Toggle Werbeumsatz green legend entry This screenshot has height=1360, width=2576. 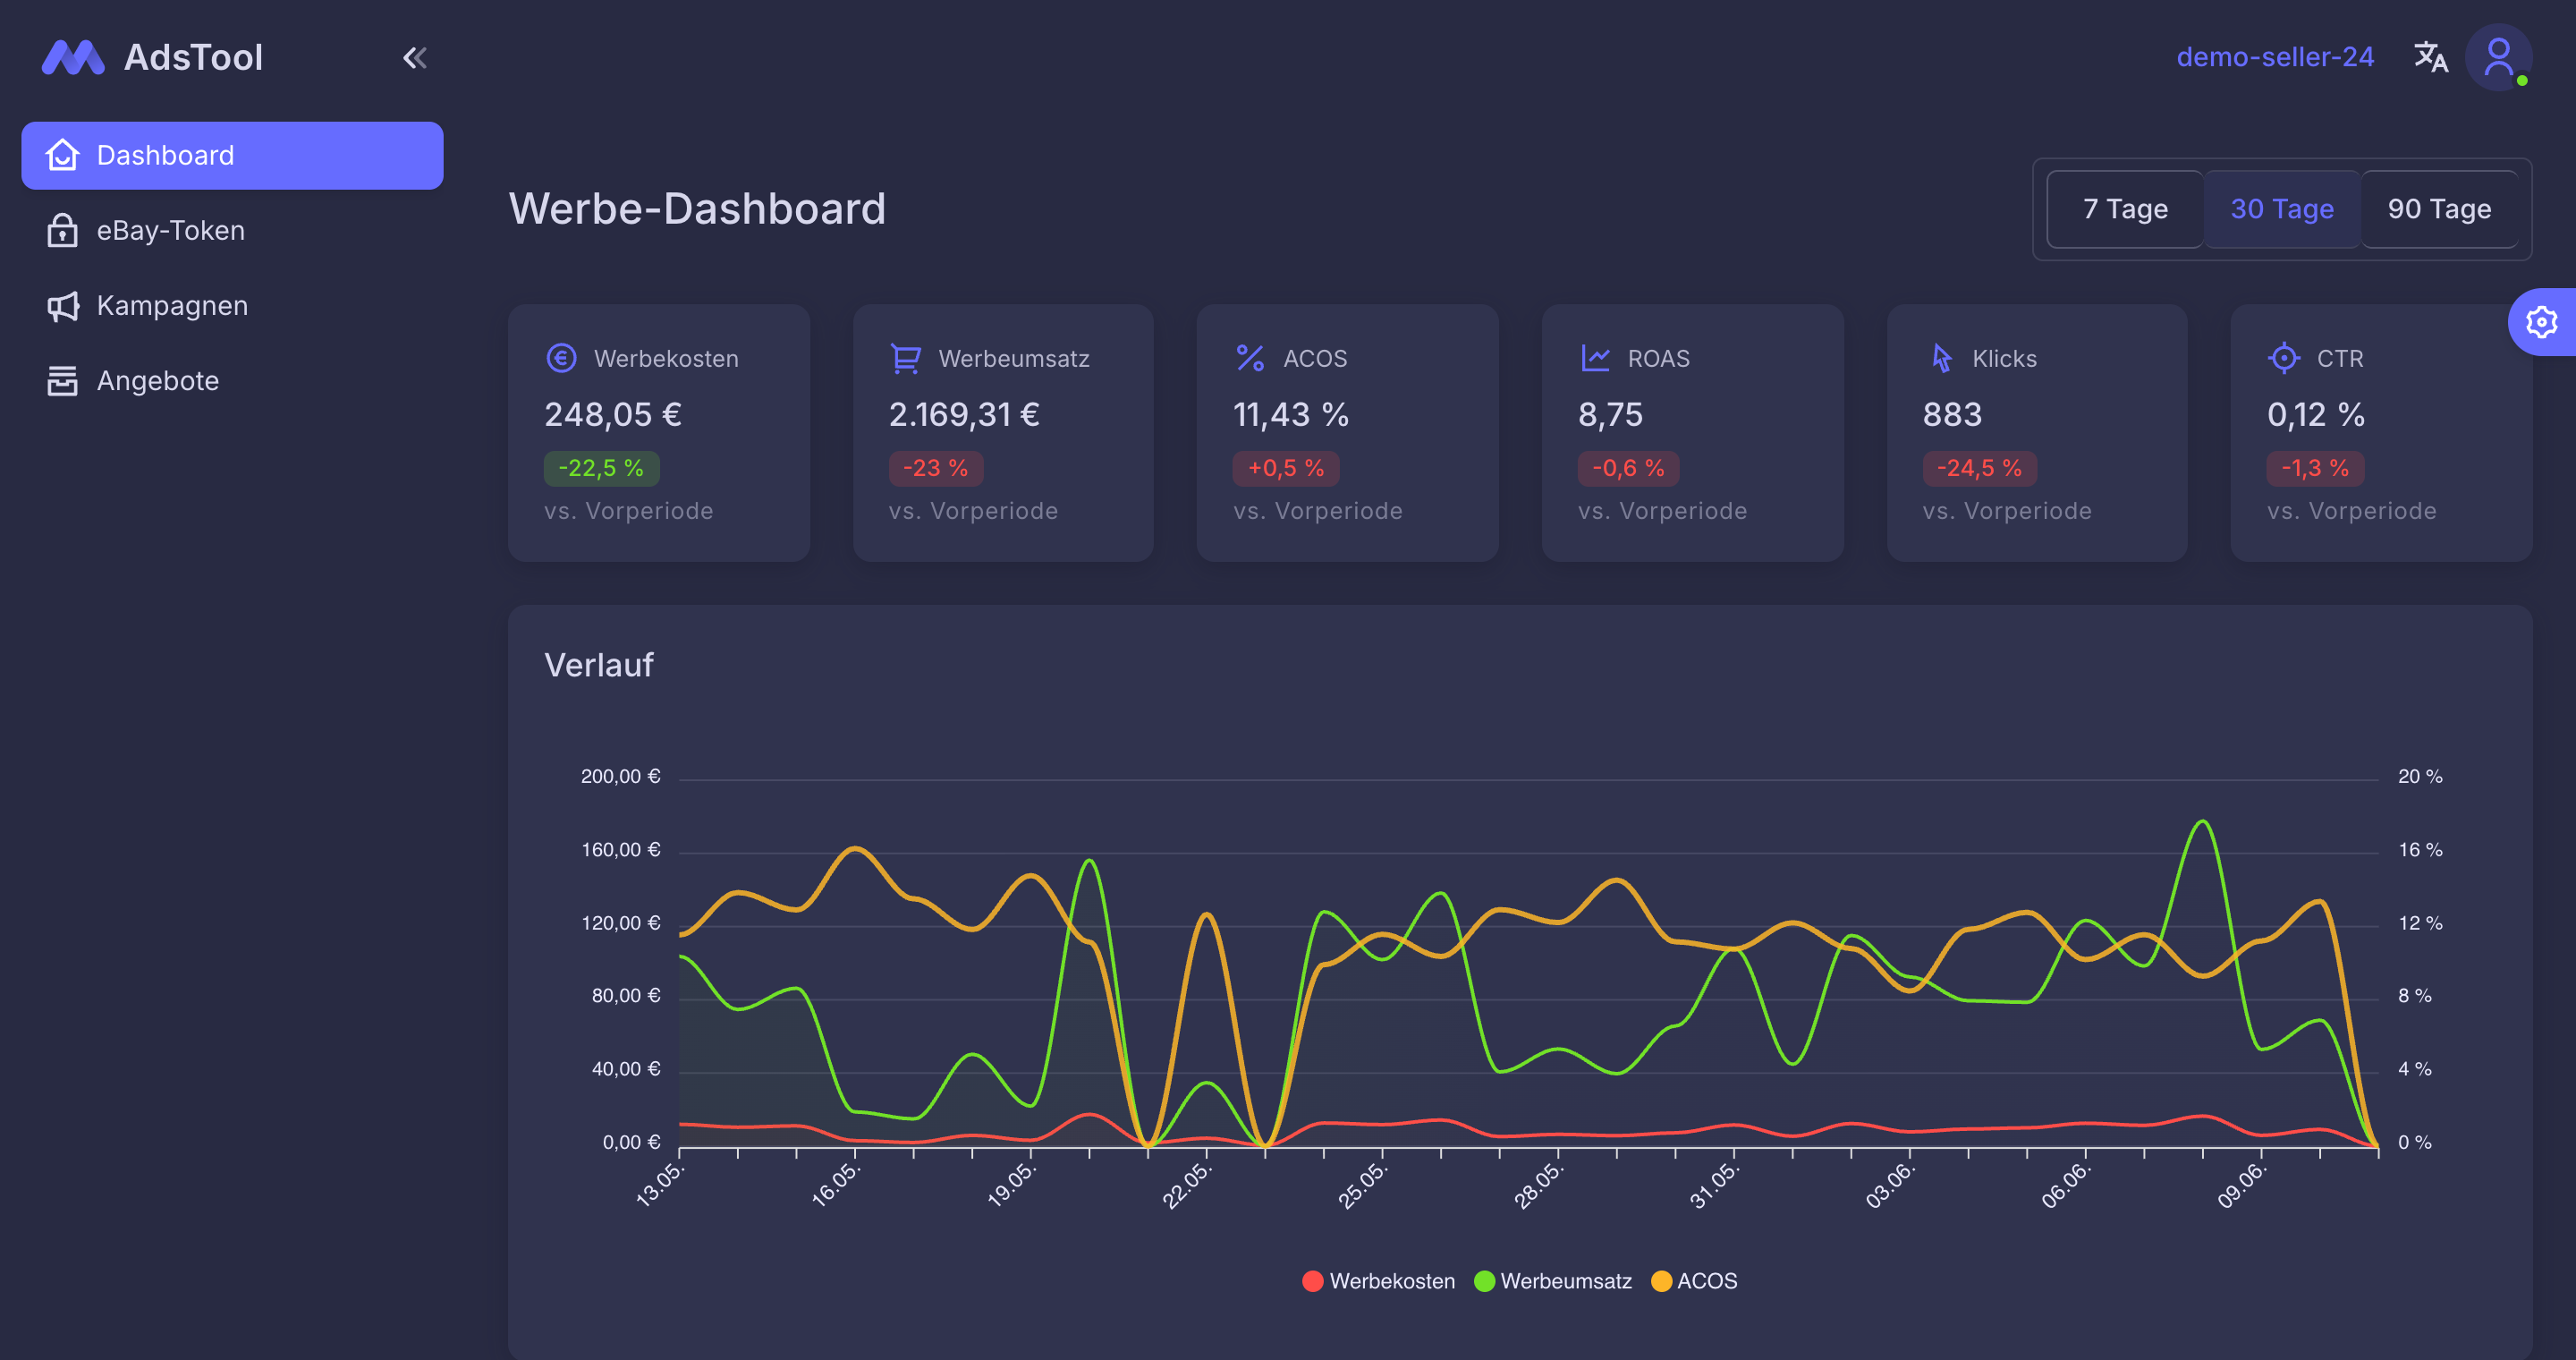click(x=1553, y=1281)
